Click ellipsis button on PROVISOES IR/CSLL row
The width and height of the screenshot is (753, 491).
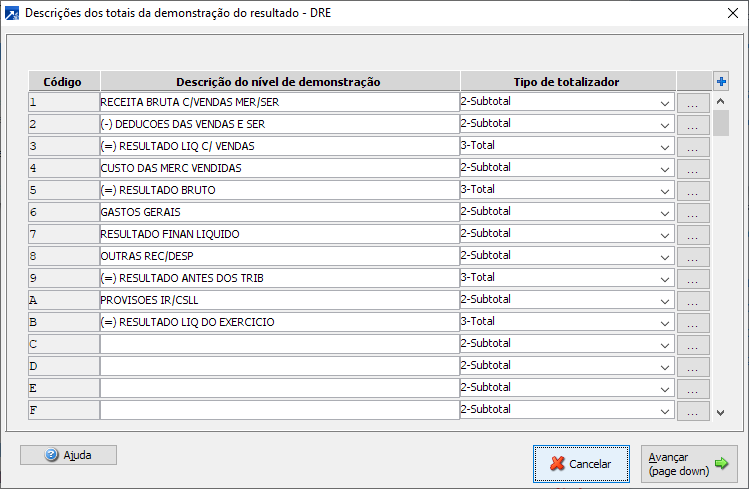(x=692, y=300)
